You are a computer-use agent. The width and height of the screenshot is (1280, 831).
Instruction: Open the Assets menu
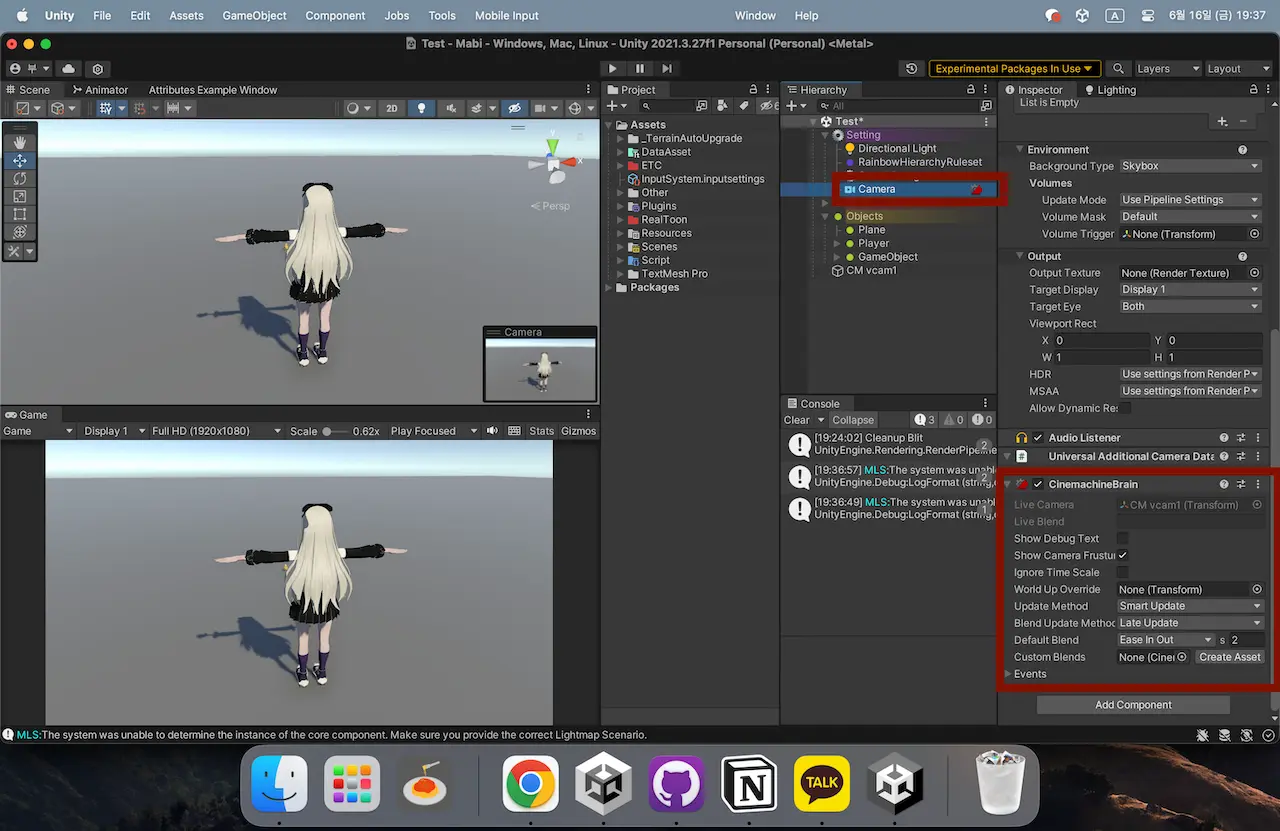pos(186,15)
